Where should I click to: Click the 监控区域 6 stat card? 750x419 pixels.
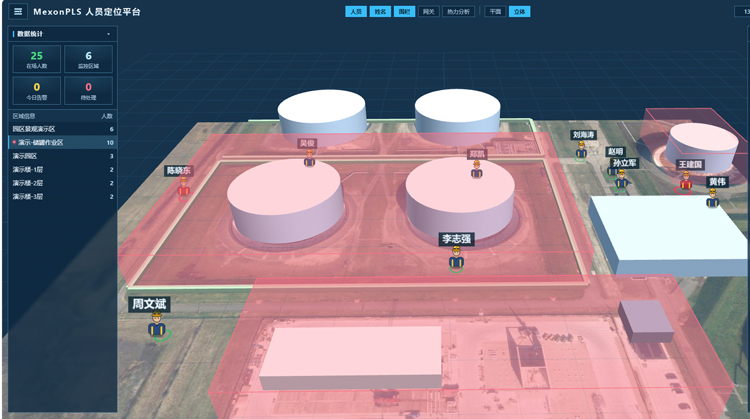(88, 59)
